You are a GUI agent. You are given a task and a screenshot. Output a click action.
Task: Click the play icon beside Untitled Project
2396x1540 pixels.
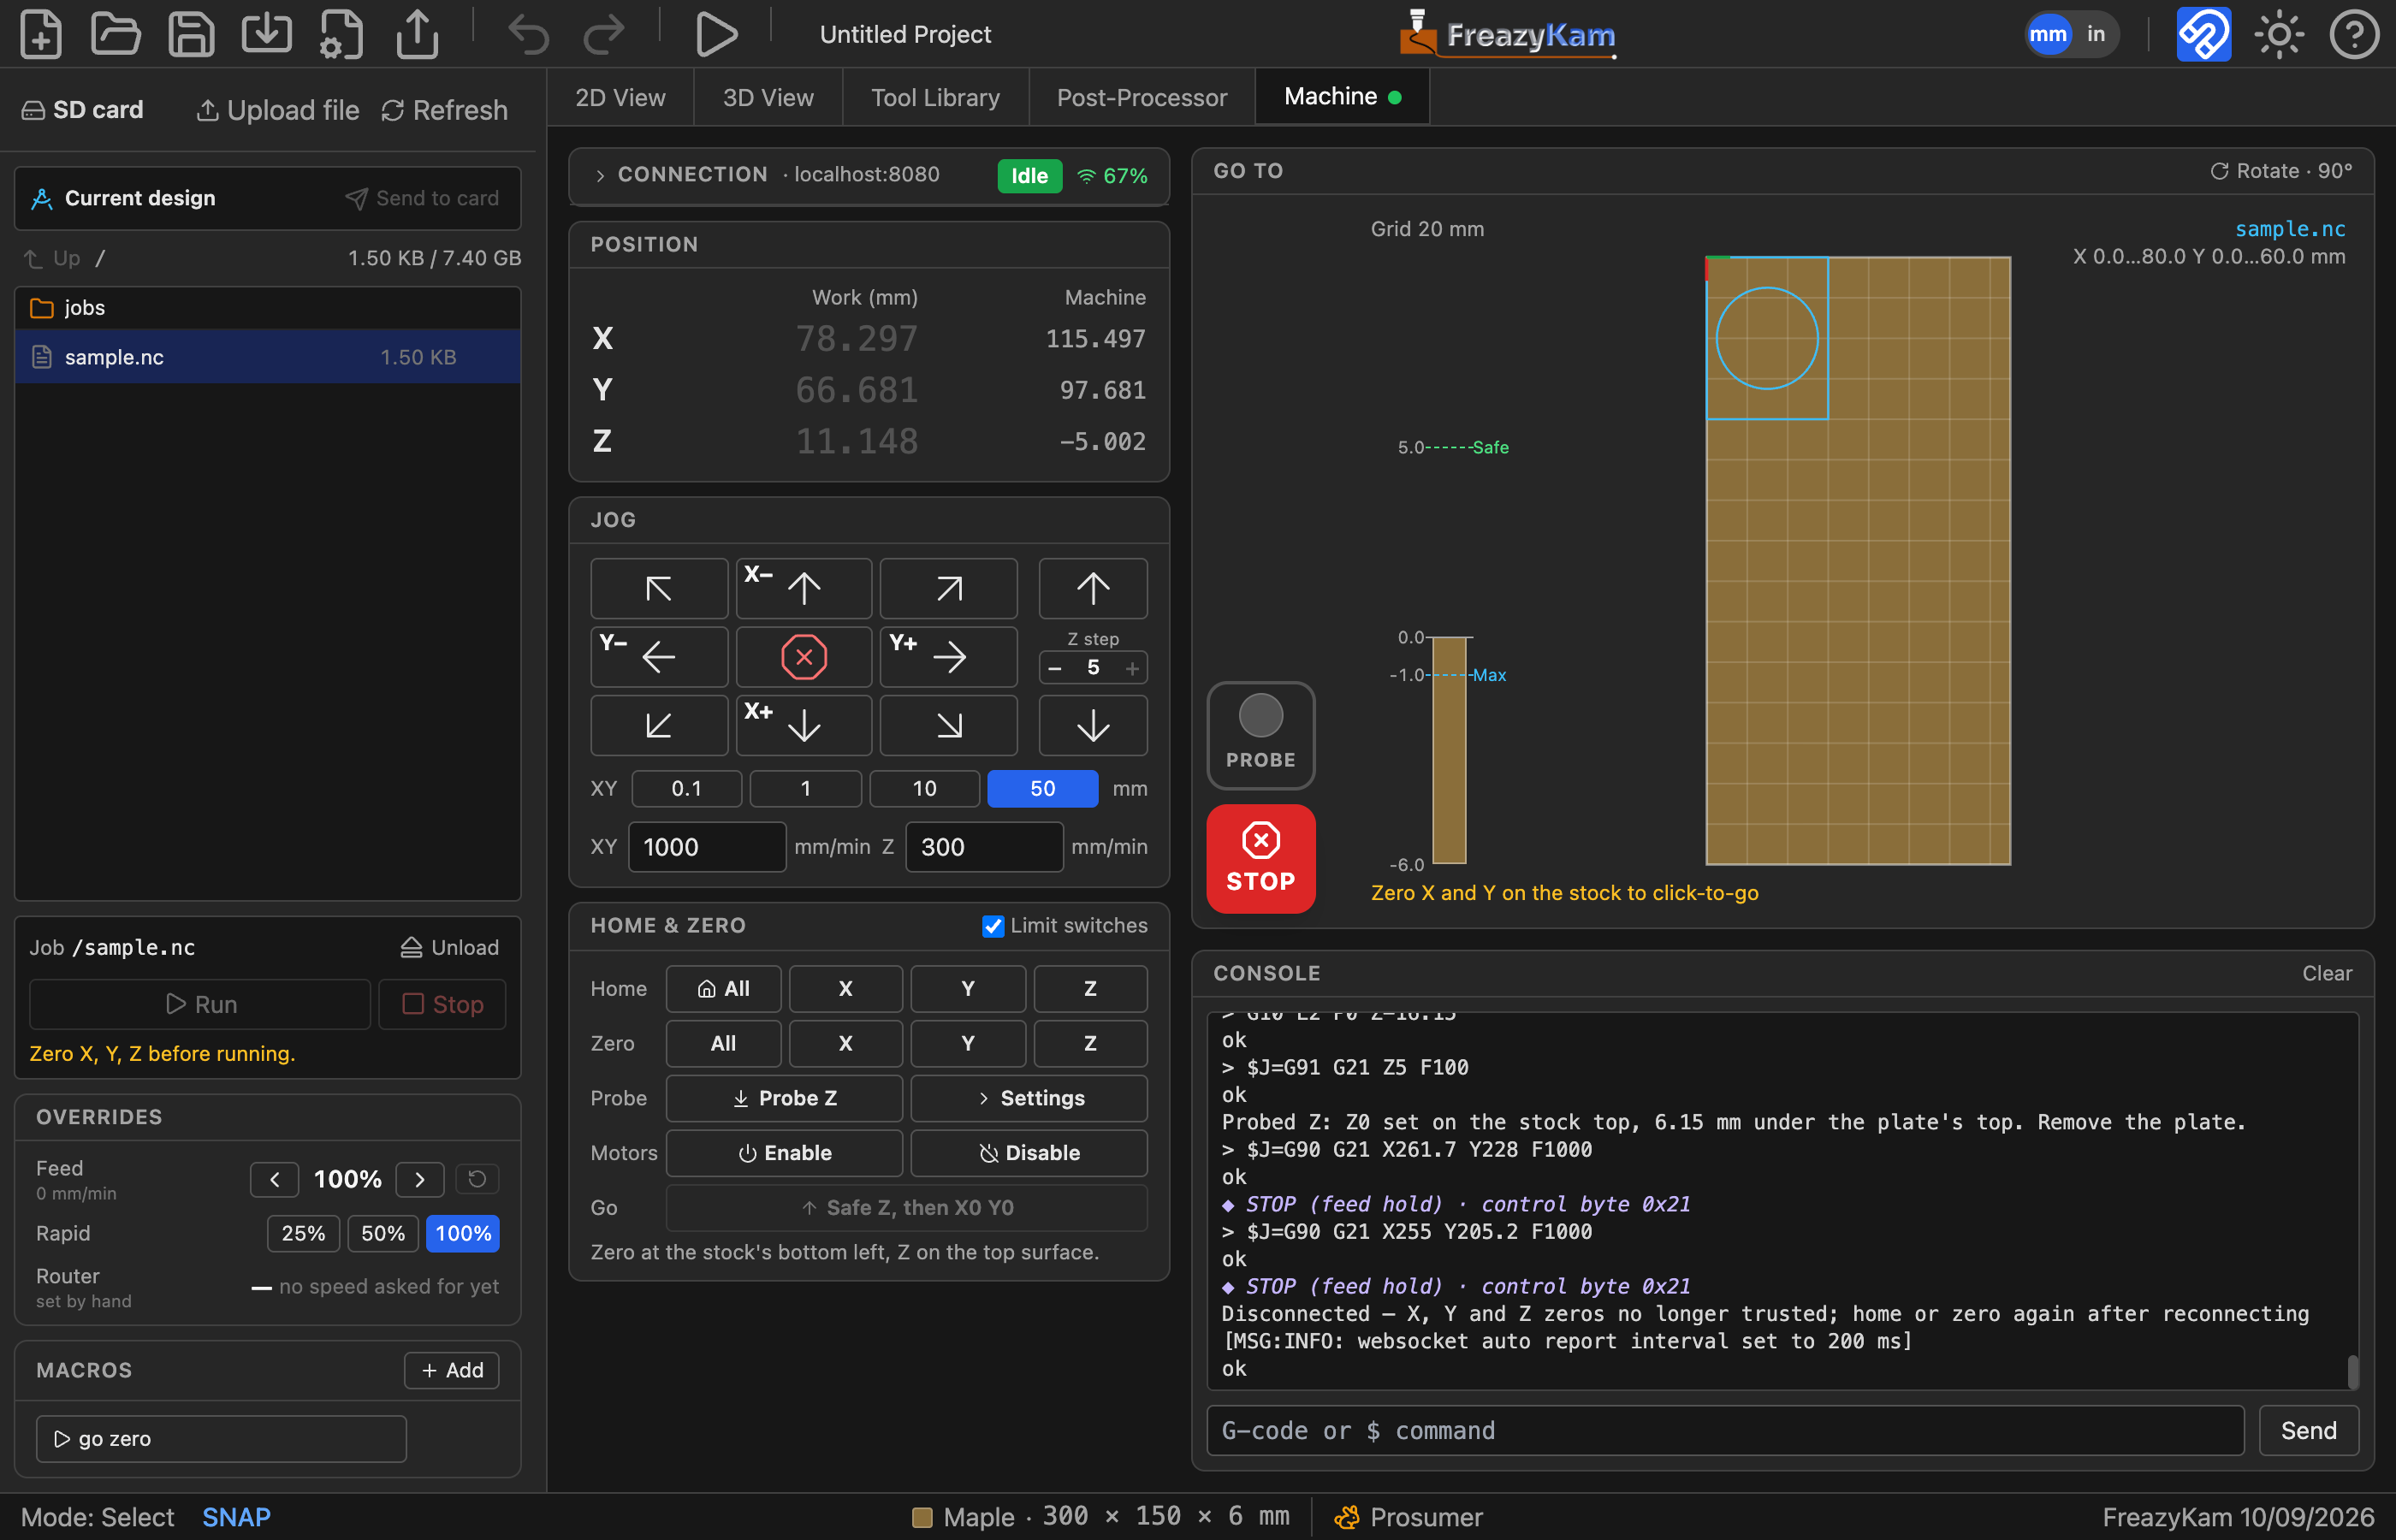(x=716, y=34)
